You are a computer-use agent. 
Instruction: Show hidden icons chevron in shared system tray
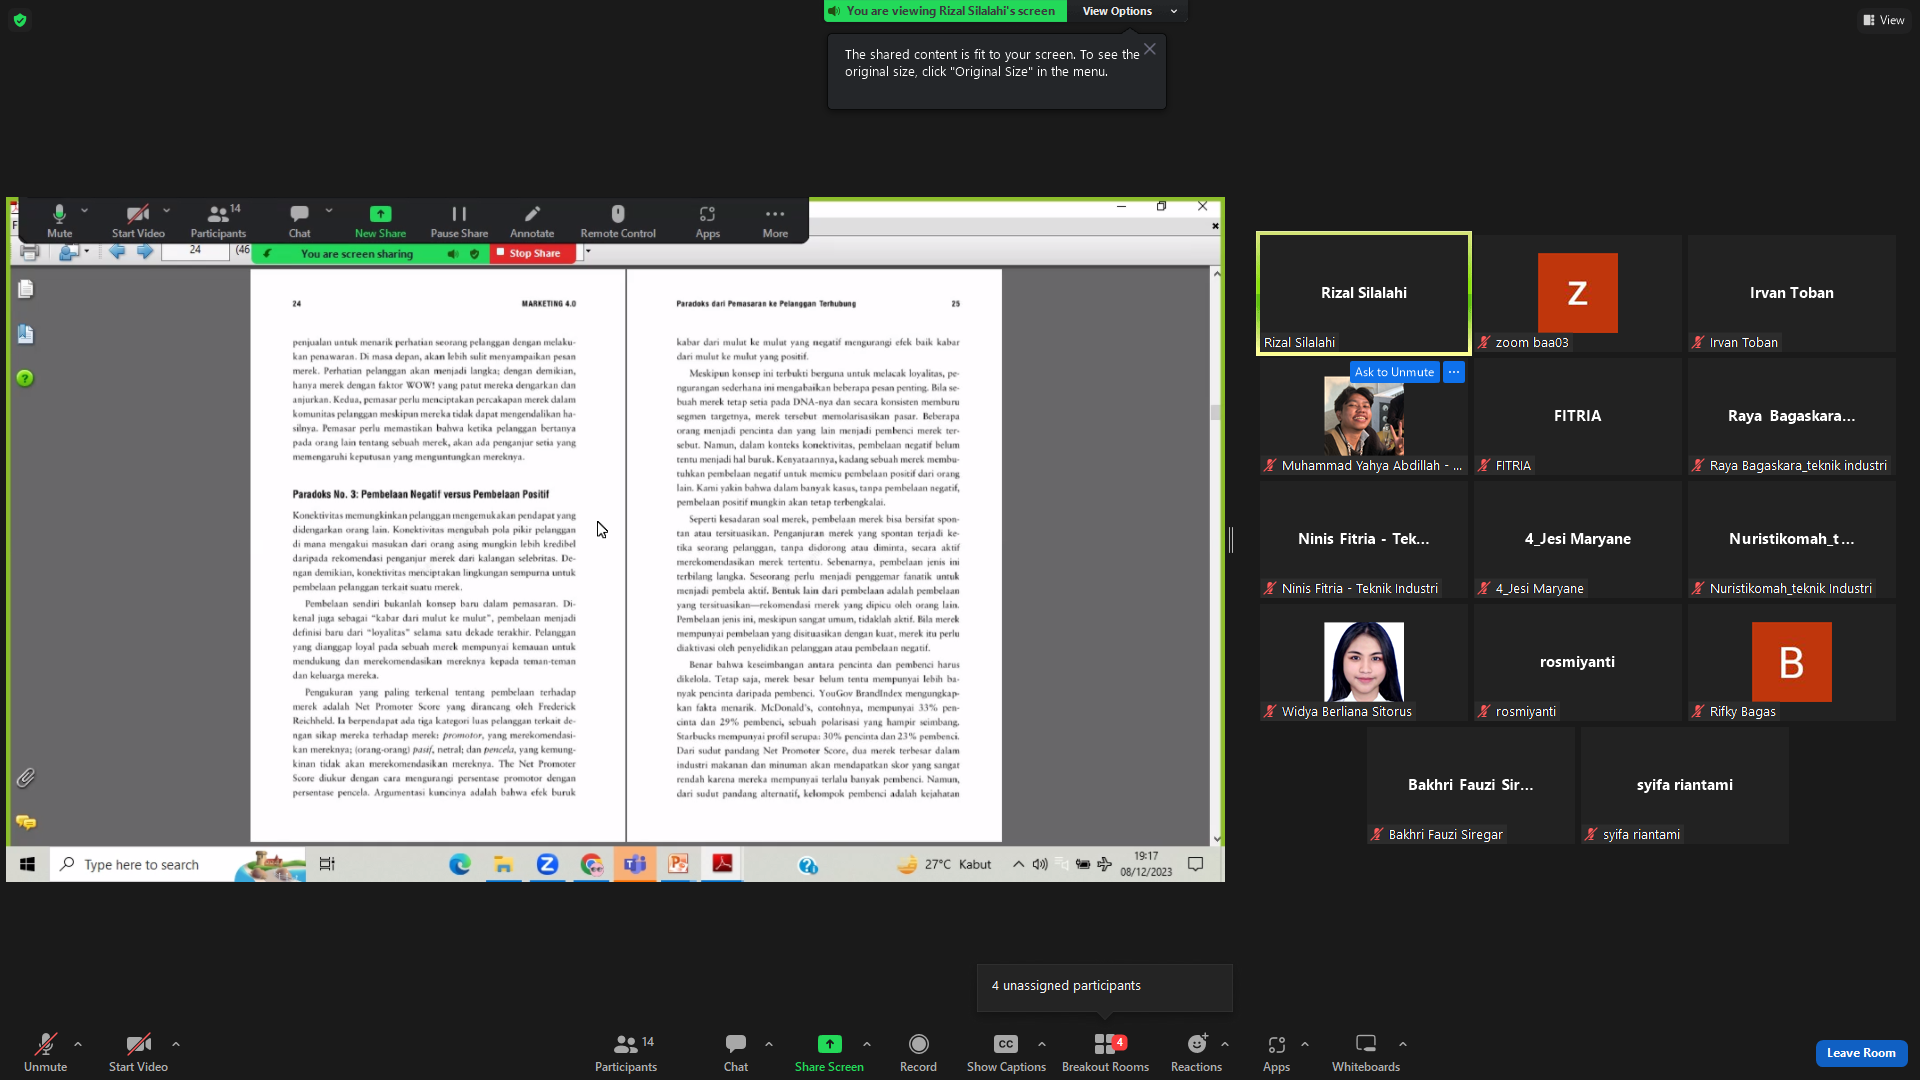1018,865
